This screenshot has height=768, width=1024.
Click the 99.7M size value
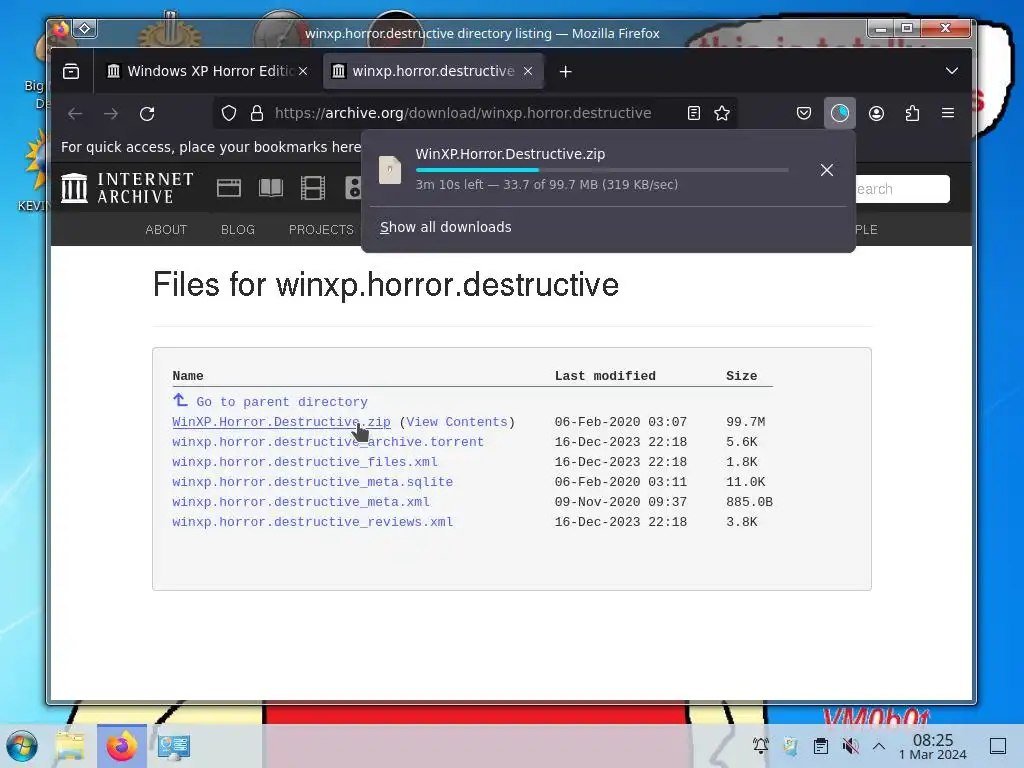pyautogui.click(x=746, y=422)
